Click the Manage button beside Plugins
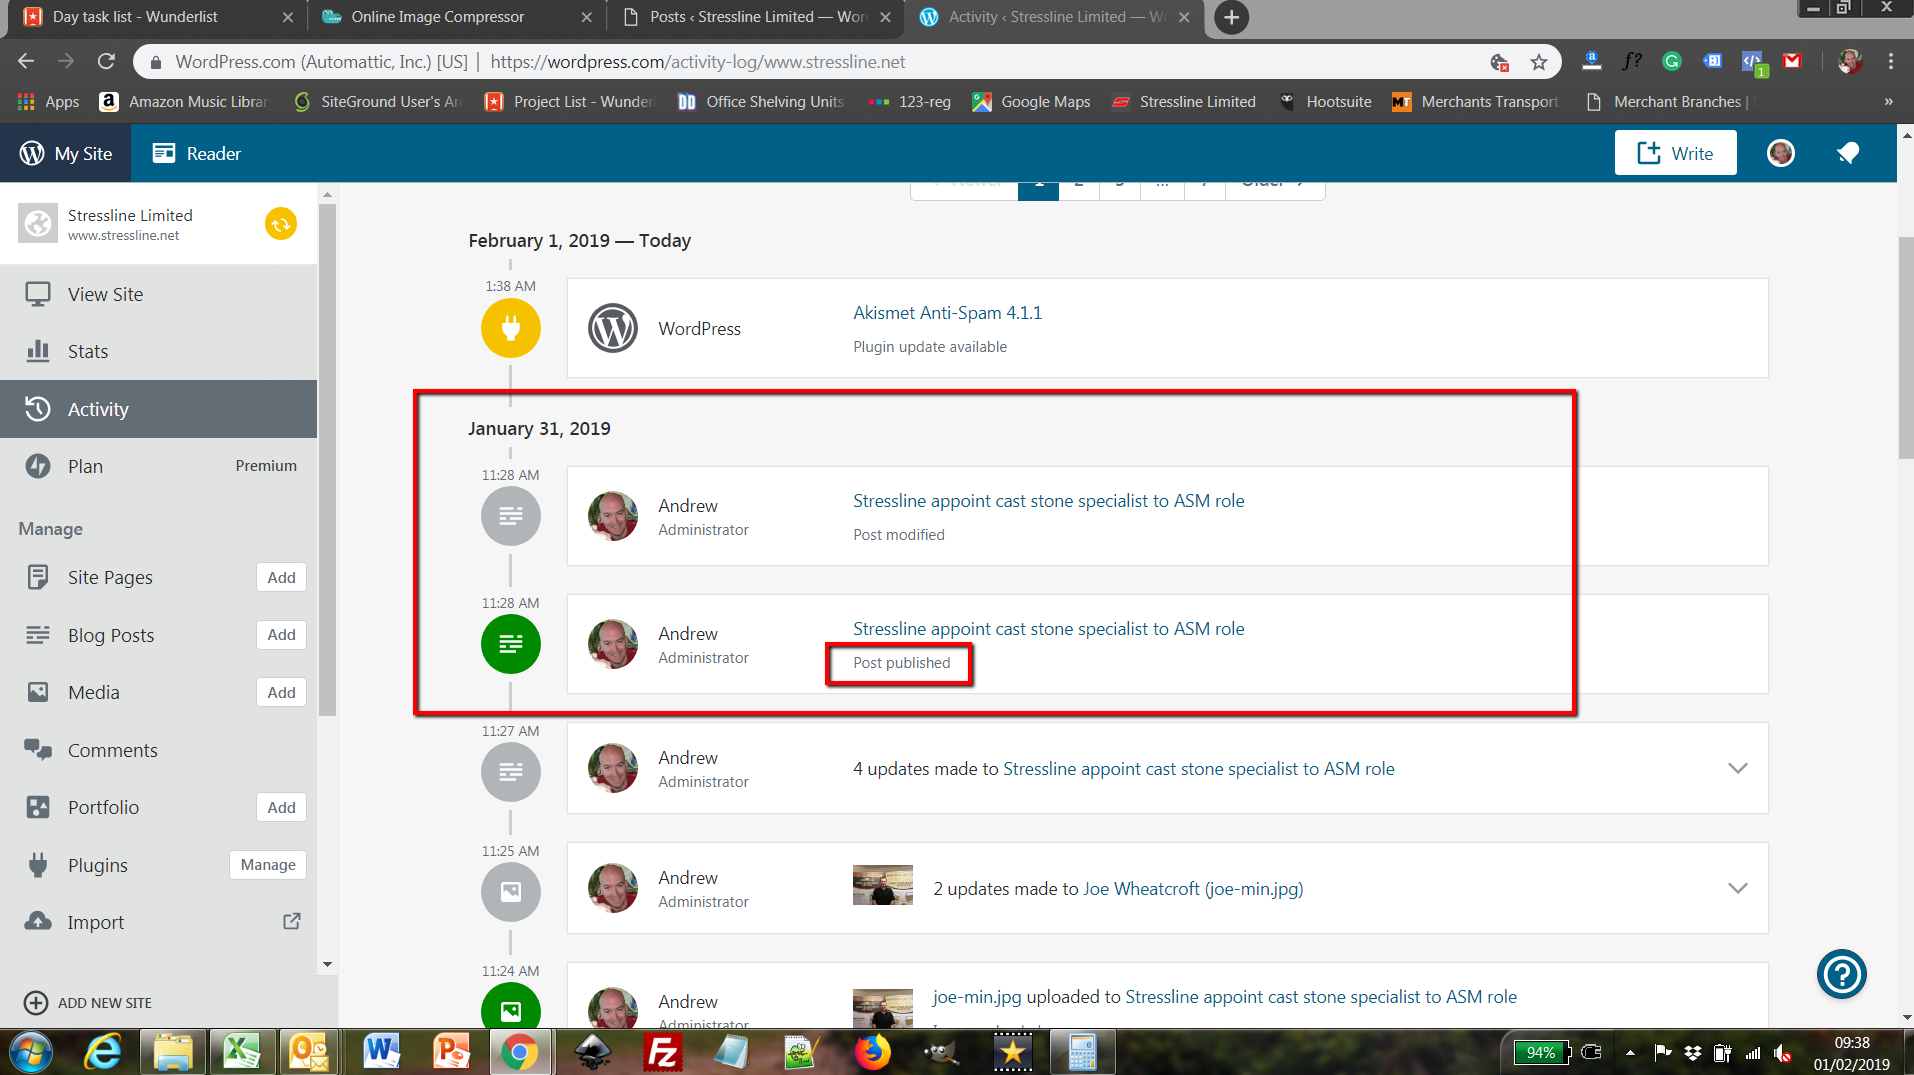Image resolution: width=1914 pixels, height=1075 pixels. tap(268, 865)
